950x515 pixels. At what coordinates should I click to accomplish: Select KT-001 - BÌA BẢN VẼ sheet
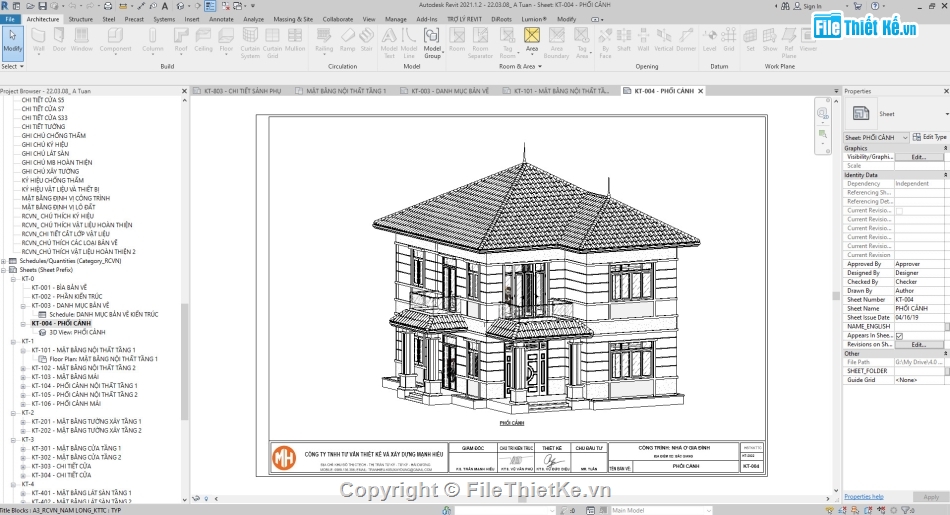tap(59, 288)
